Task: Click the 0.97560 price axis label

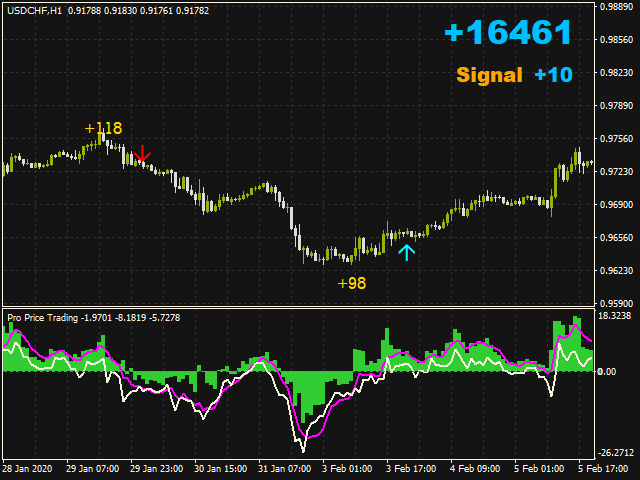Action: pyautogui.click(x=616, y=139)
